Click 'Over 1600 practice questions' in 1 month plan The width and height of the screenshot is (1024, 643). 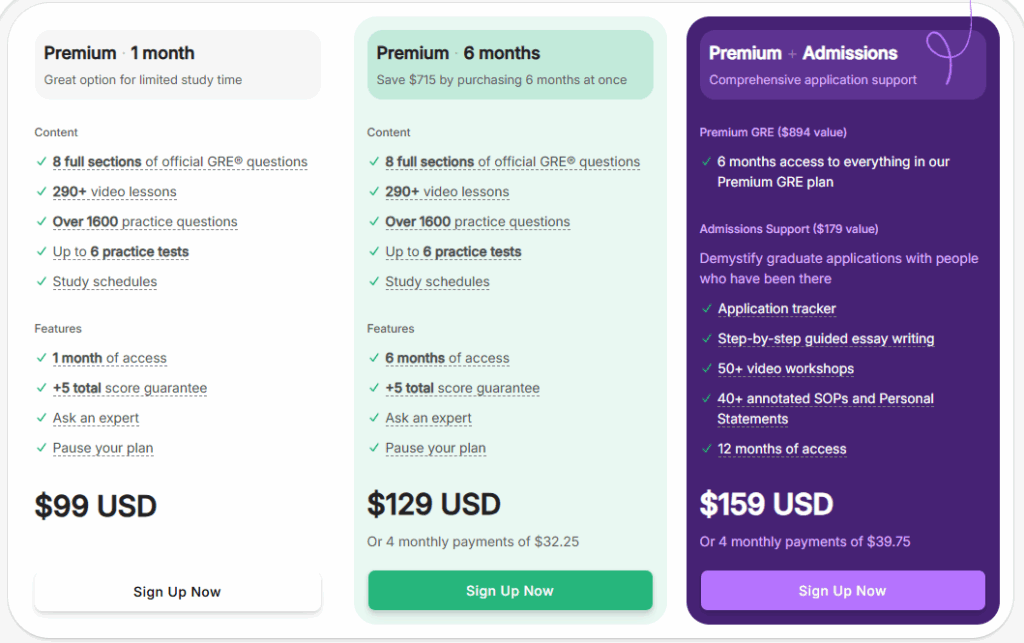pyautogui.click(x=145, y=222)
